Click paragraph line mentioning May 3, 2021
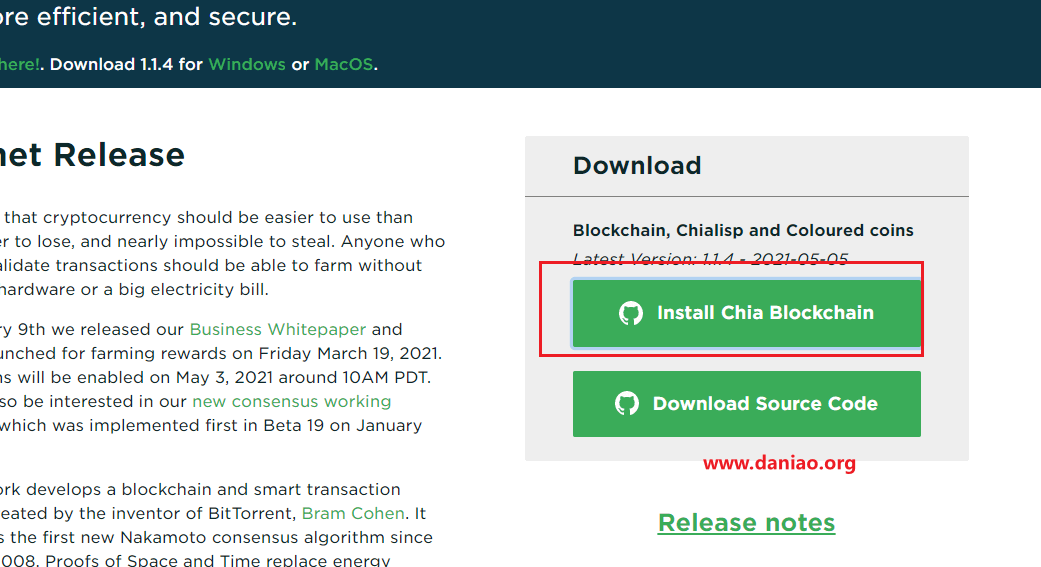This screenshot has height=567, width=1041. (215, 378)
